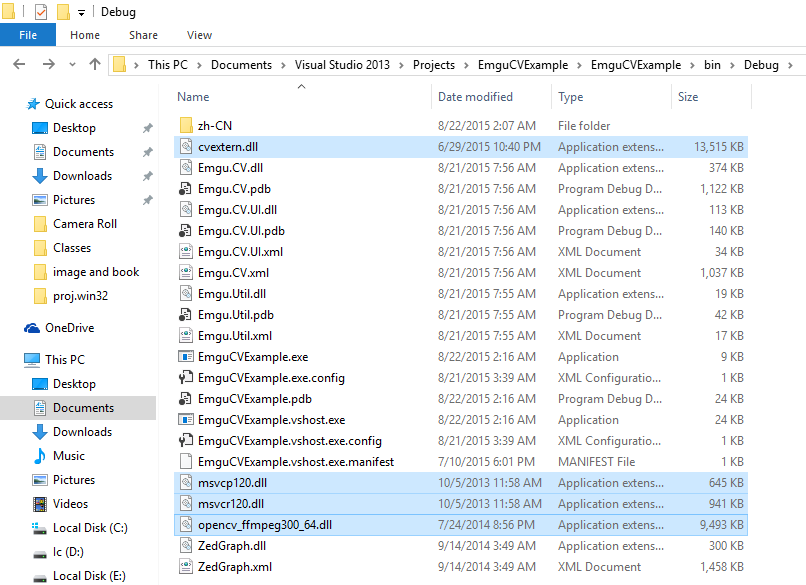806x585 pixels.
Task: Click the Emgu.Util.dll file icon
Action: click(x=186, y=294)
